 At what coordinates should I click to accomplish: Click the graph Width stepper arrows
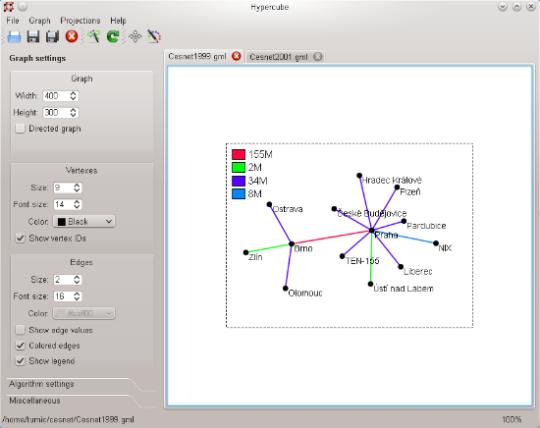point(73,96)
